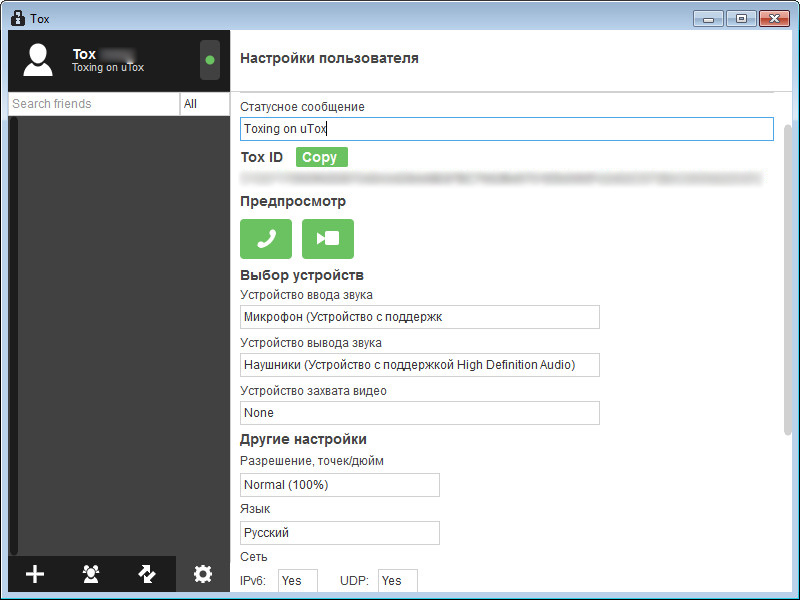Click the create group chat icon
This screenshot has height=600, width=800.
[91, 574]
